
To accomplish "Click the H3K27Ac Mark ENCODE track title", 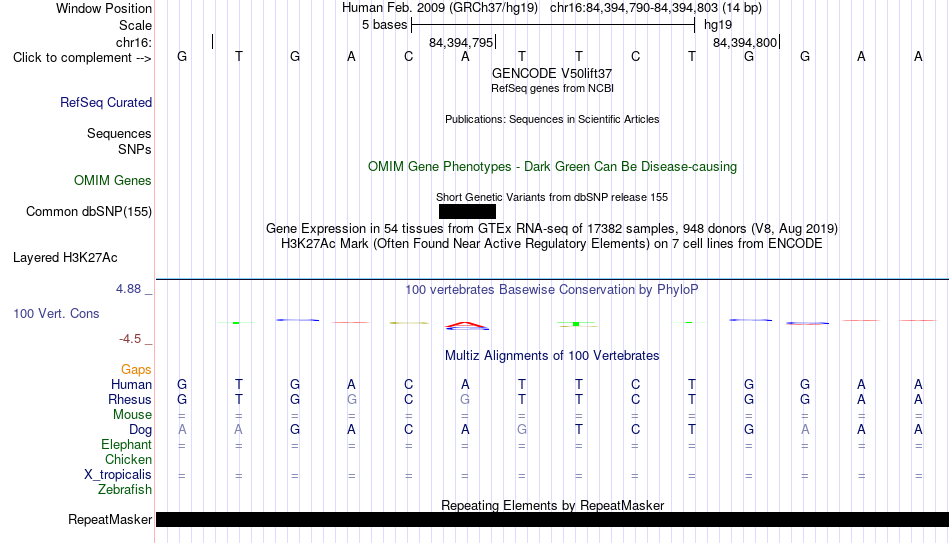I will pyautogui.click(x=552, y=244).
